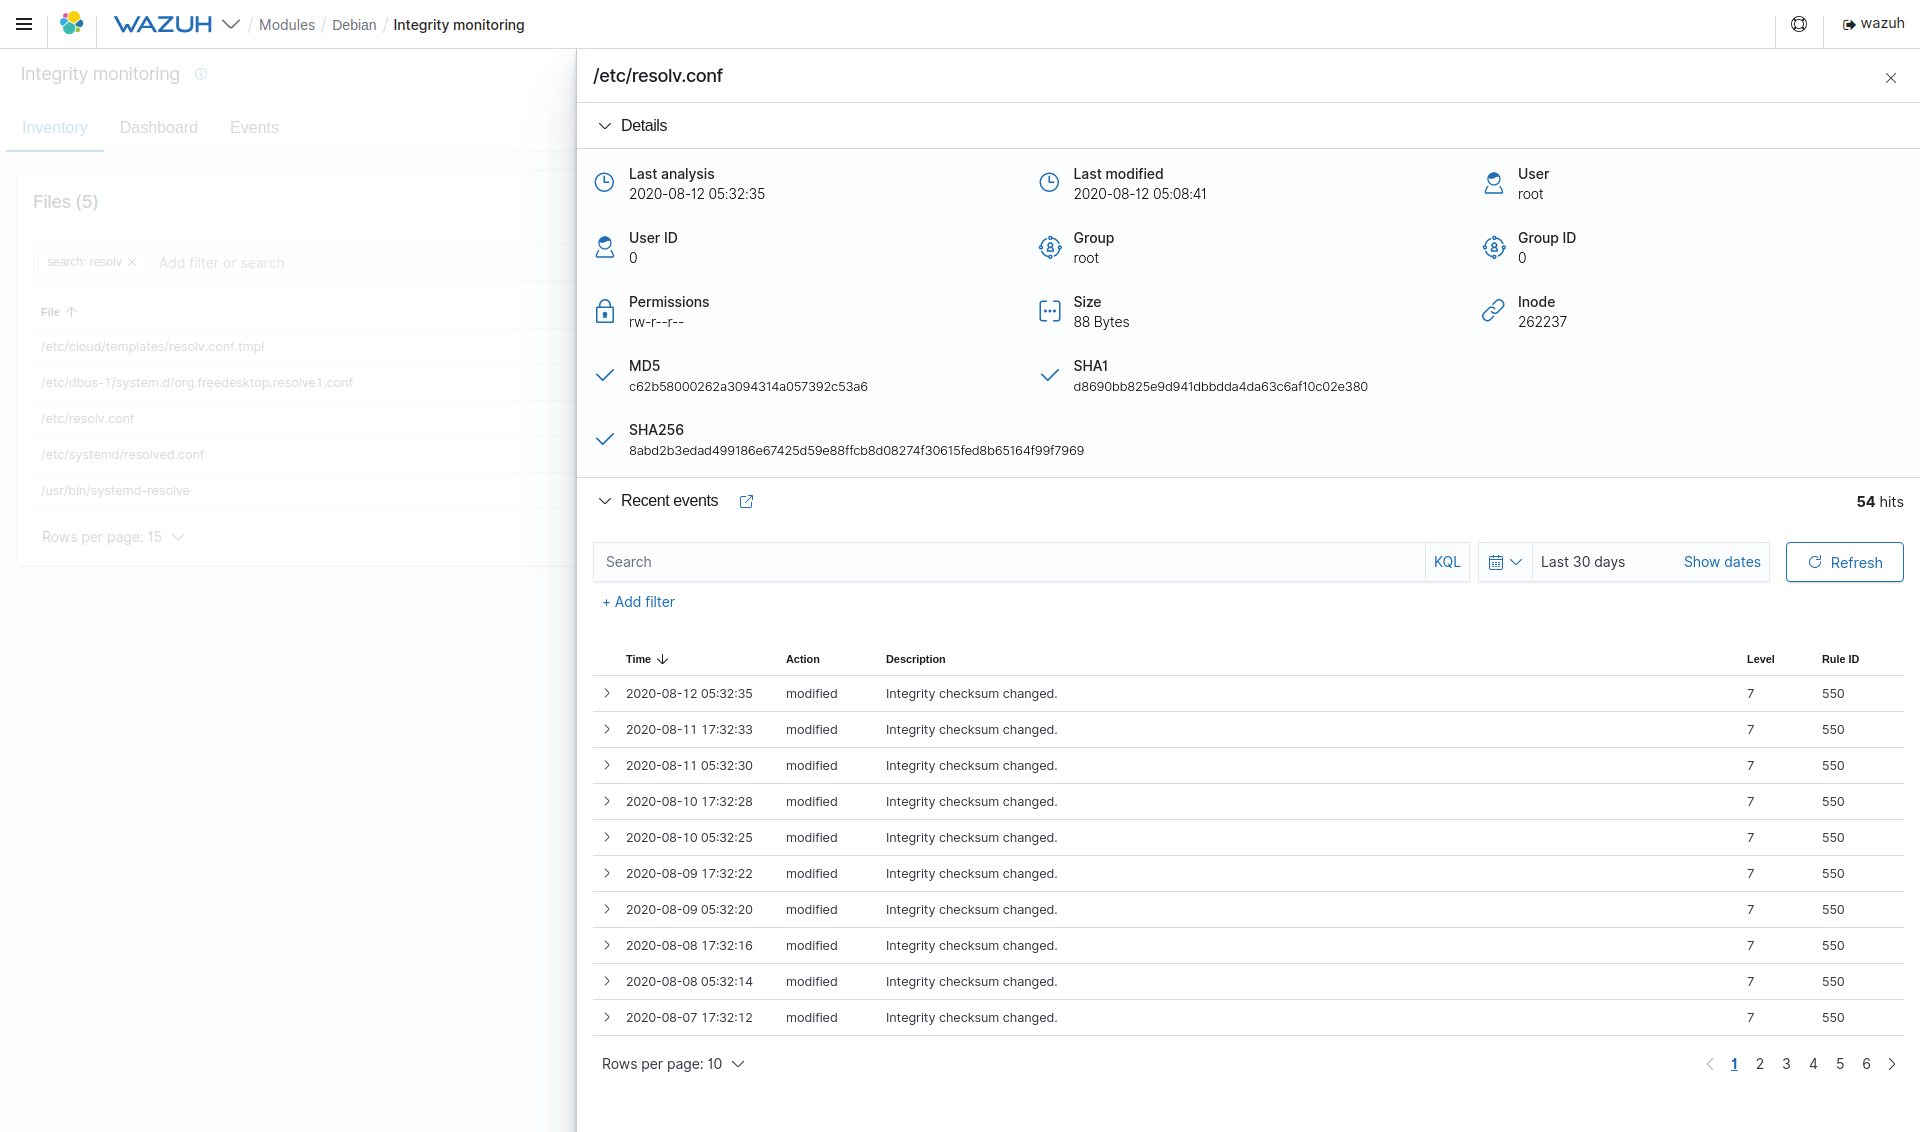
Task: Remove the 'search: resolv' filter
Action: [132, 262]
